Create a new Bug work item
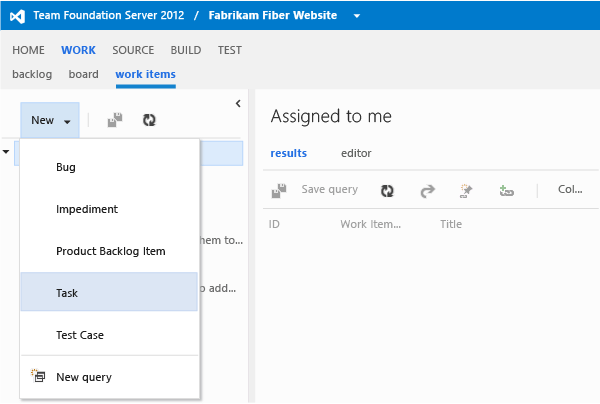This screenshot has height=404, width=600. (x=109, y=167)
